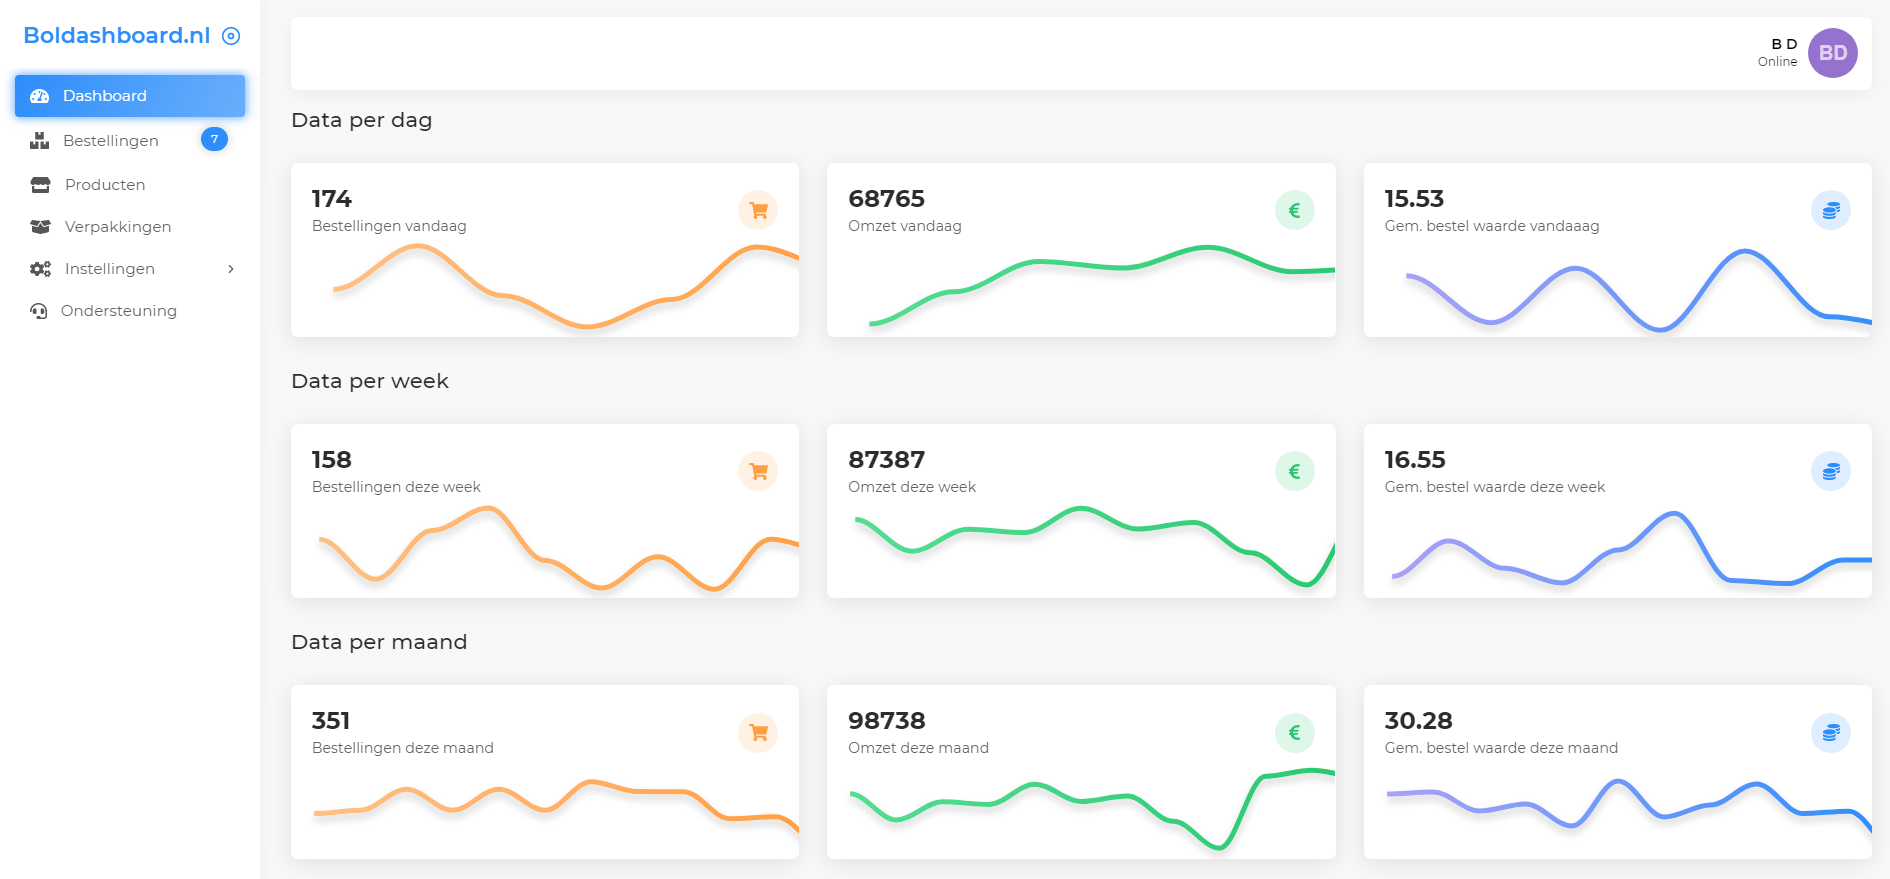This screenshot has height=879, width=1890.
Task: Open Ondersteuning support page
Action: click(x=118, y=311)
